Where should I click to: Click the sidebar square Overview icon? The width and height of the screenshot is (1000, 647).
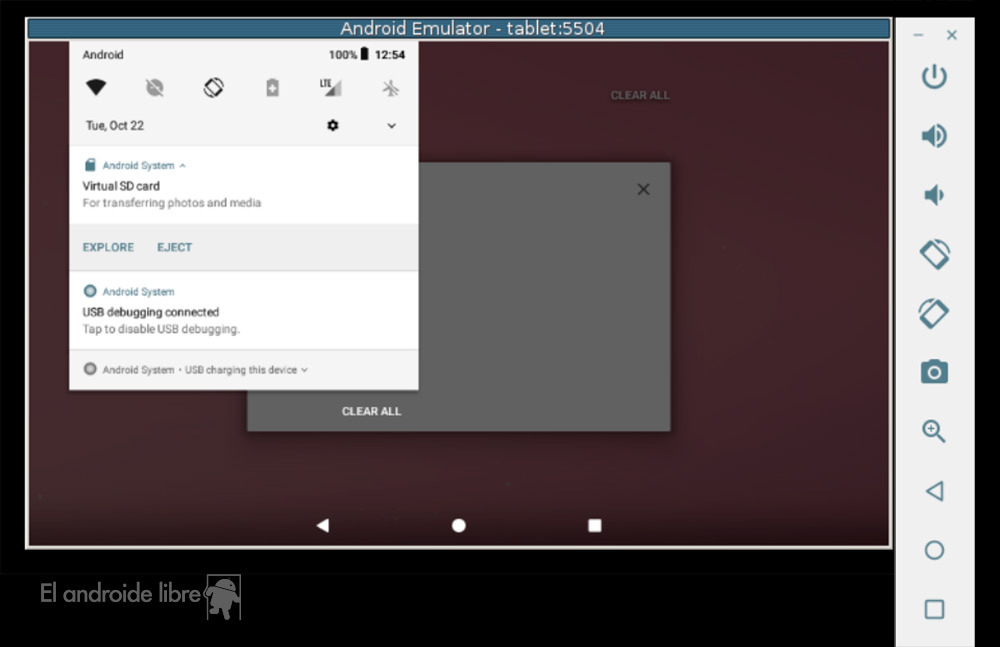point(934,609)
